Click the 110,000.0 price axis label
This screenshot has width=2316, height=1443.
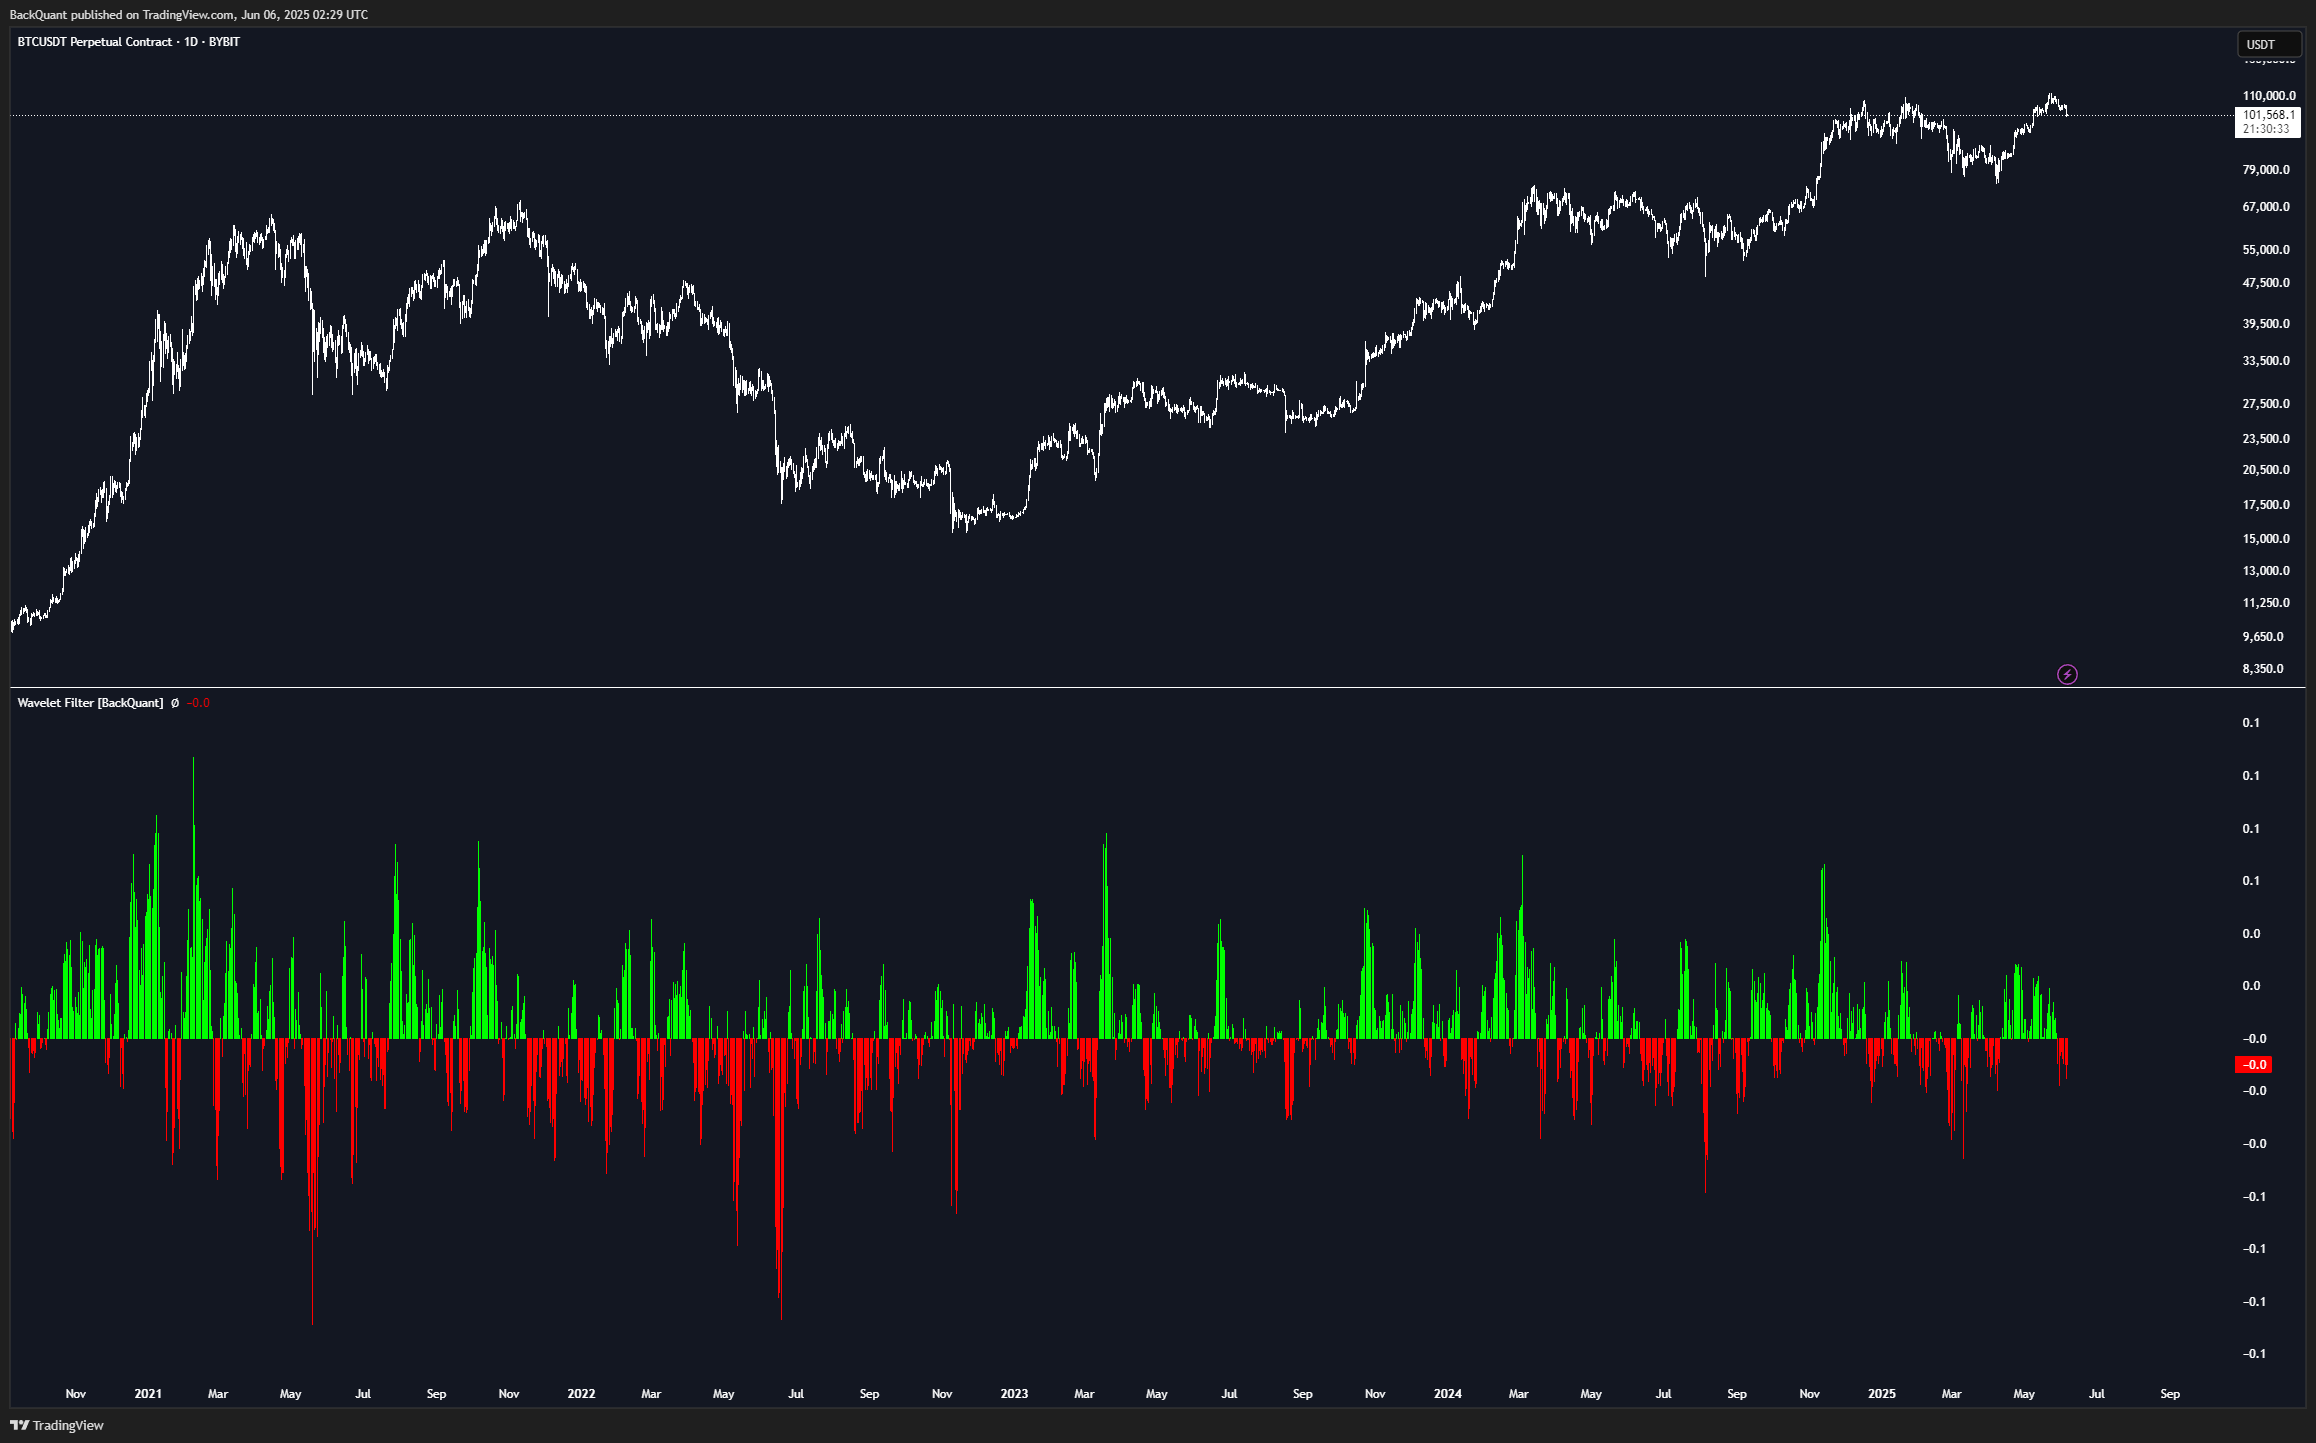pos(2269,96)
